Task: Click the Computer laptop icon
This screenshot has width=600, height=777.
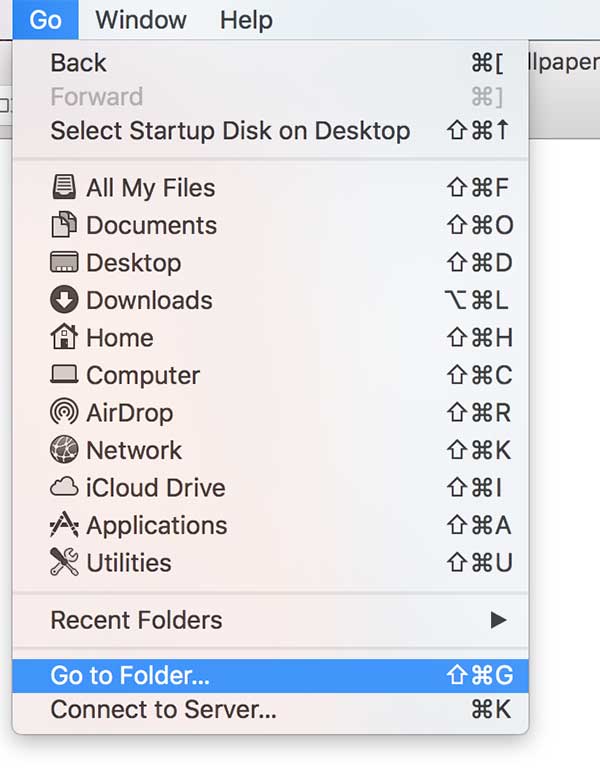Action: (x=63, y=375)
